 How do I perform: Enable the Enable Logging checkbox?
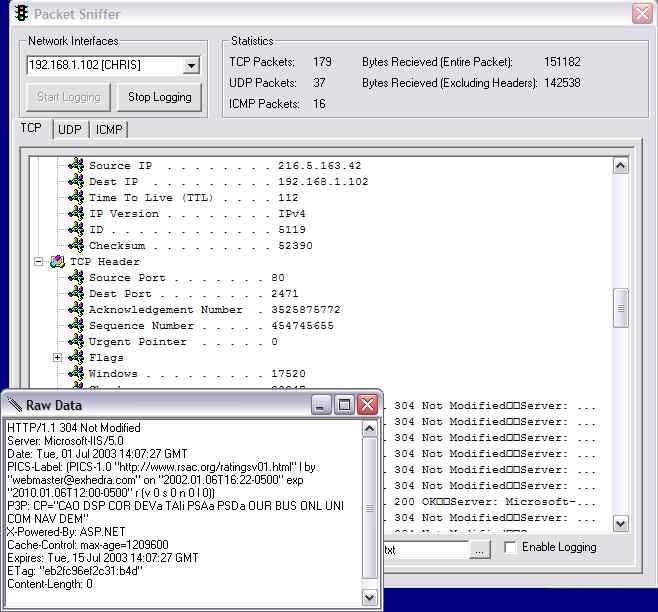coord(511,548)
